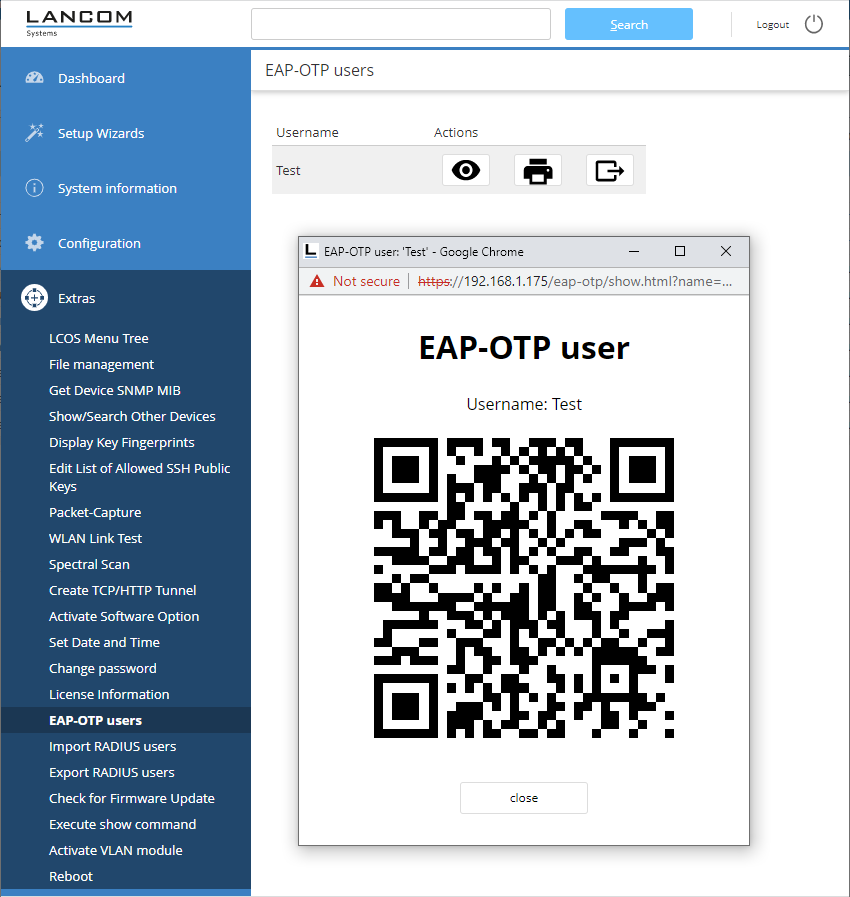The height and width of the screenshot is (897, 850).
Task: Click the close button under QR code
Action: pyautogui.click(x=523, y=798)
